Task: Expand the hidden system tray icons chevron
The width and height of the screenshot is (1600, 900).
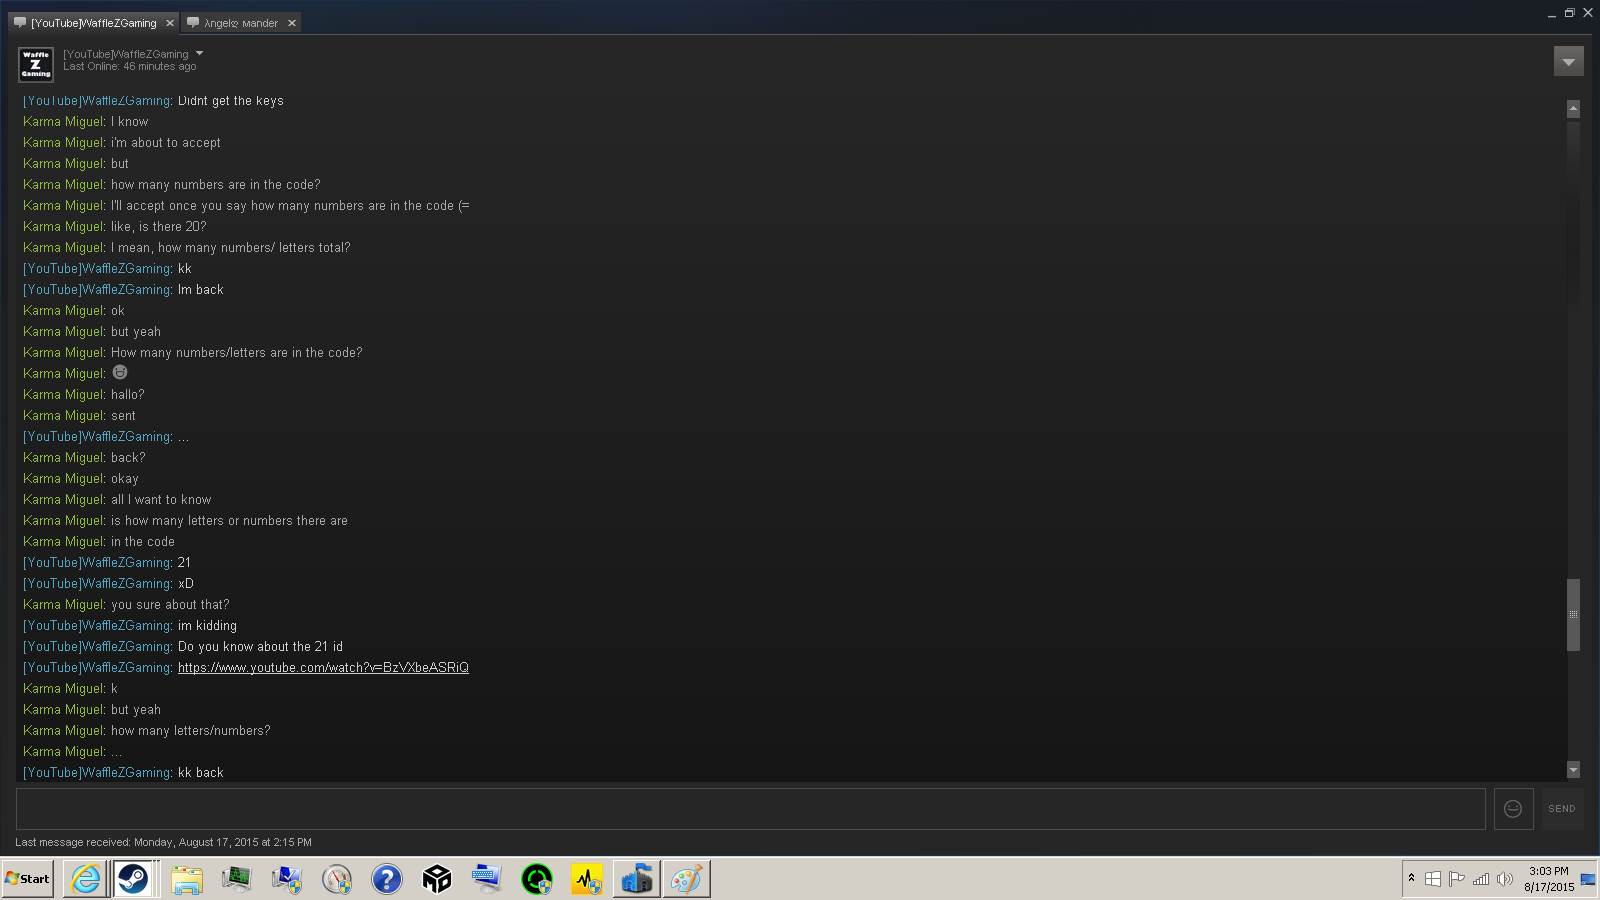Action: (1411, 878)
